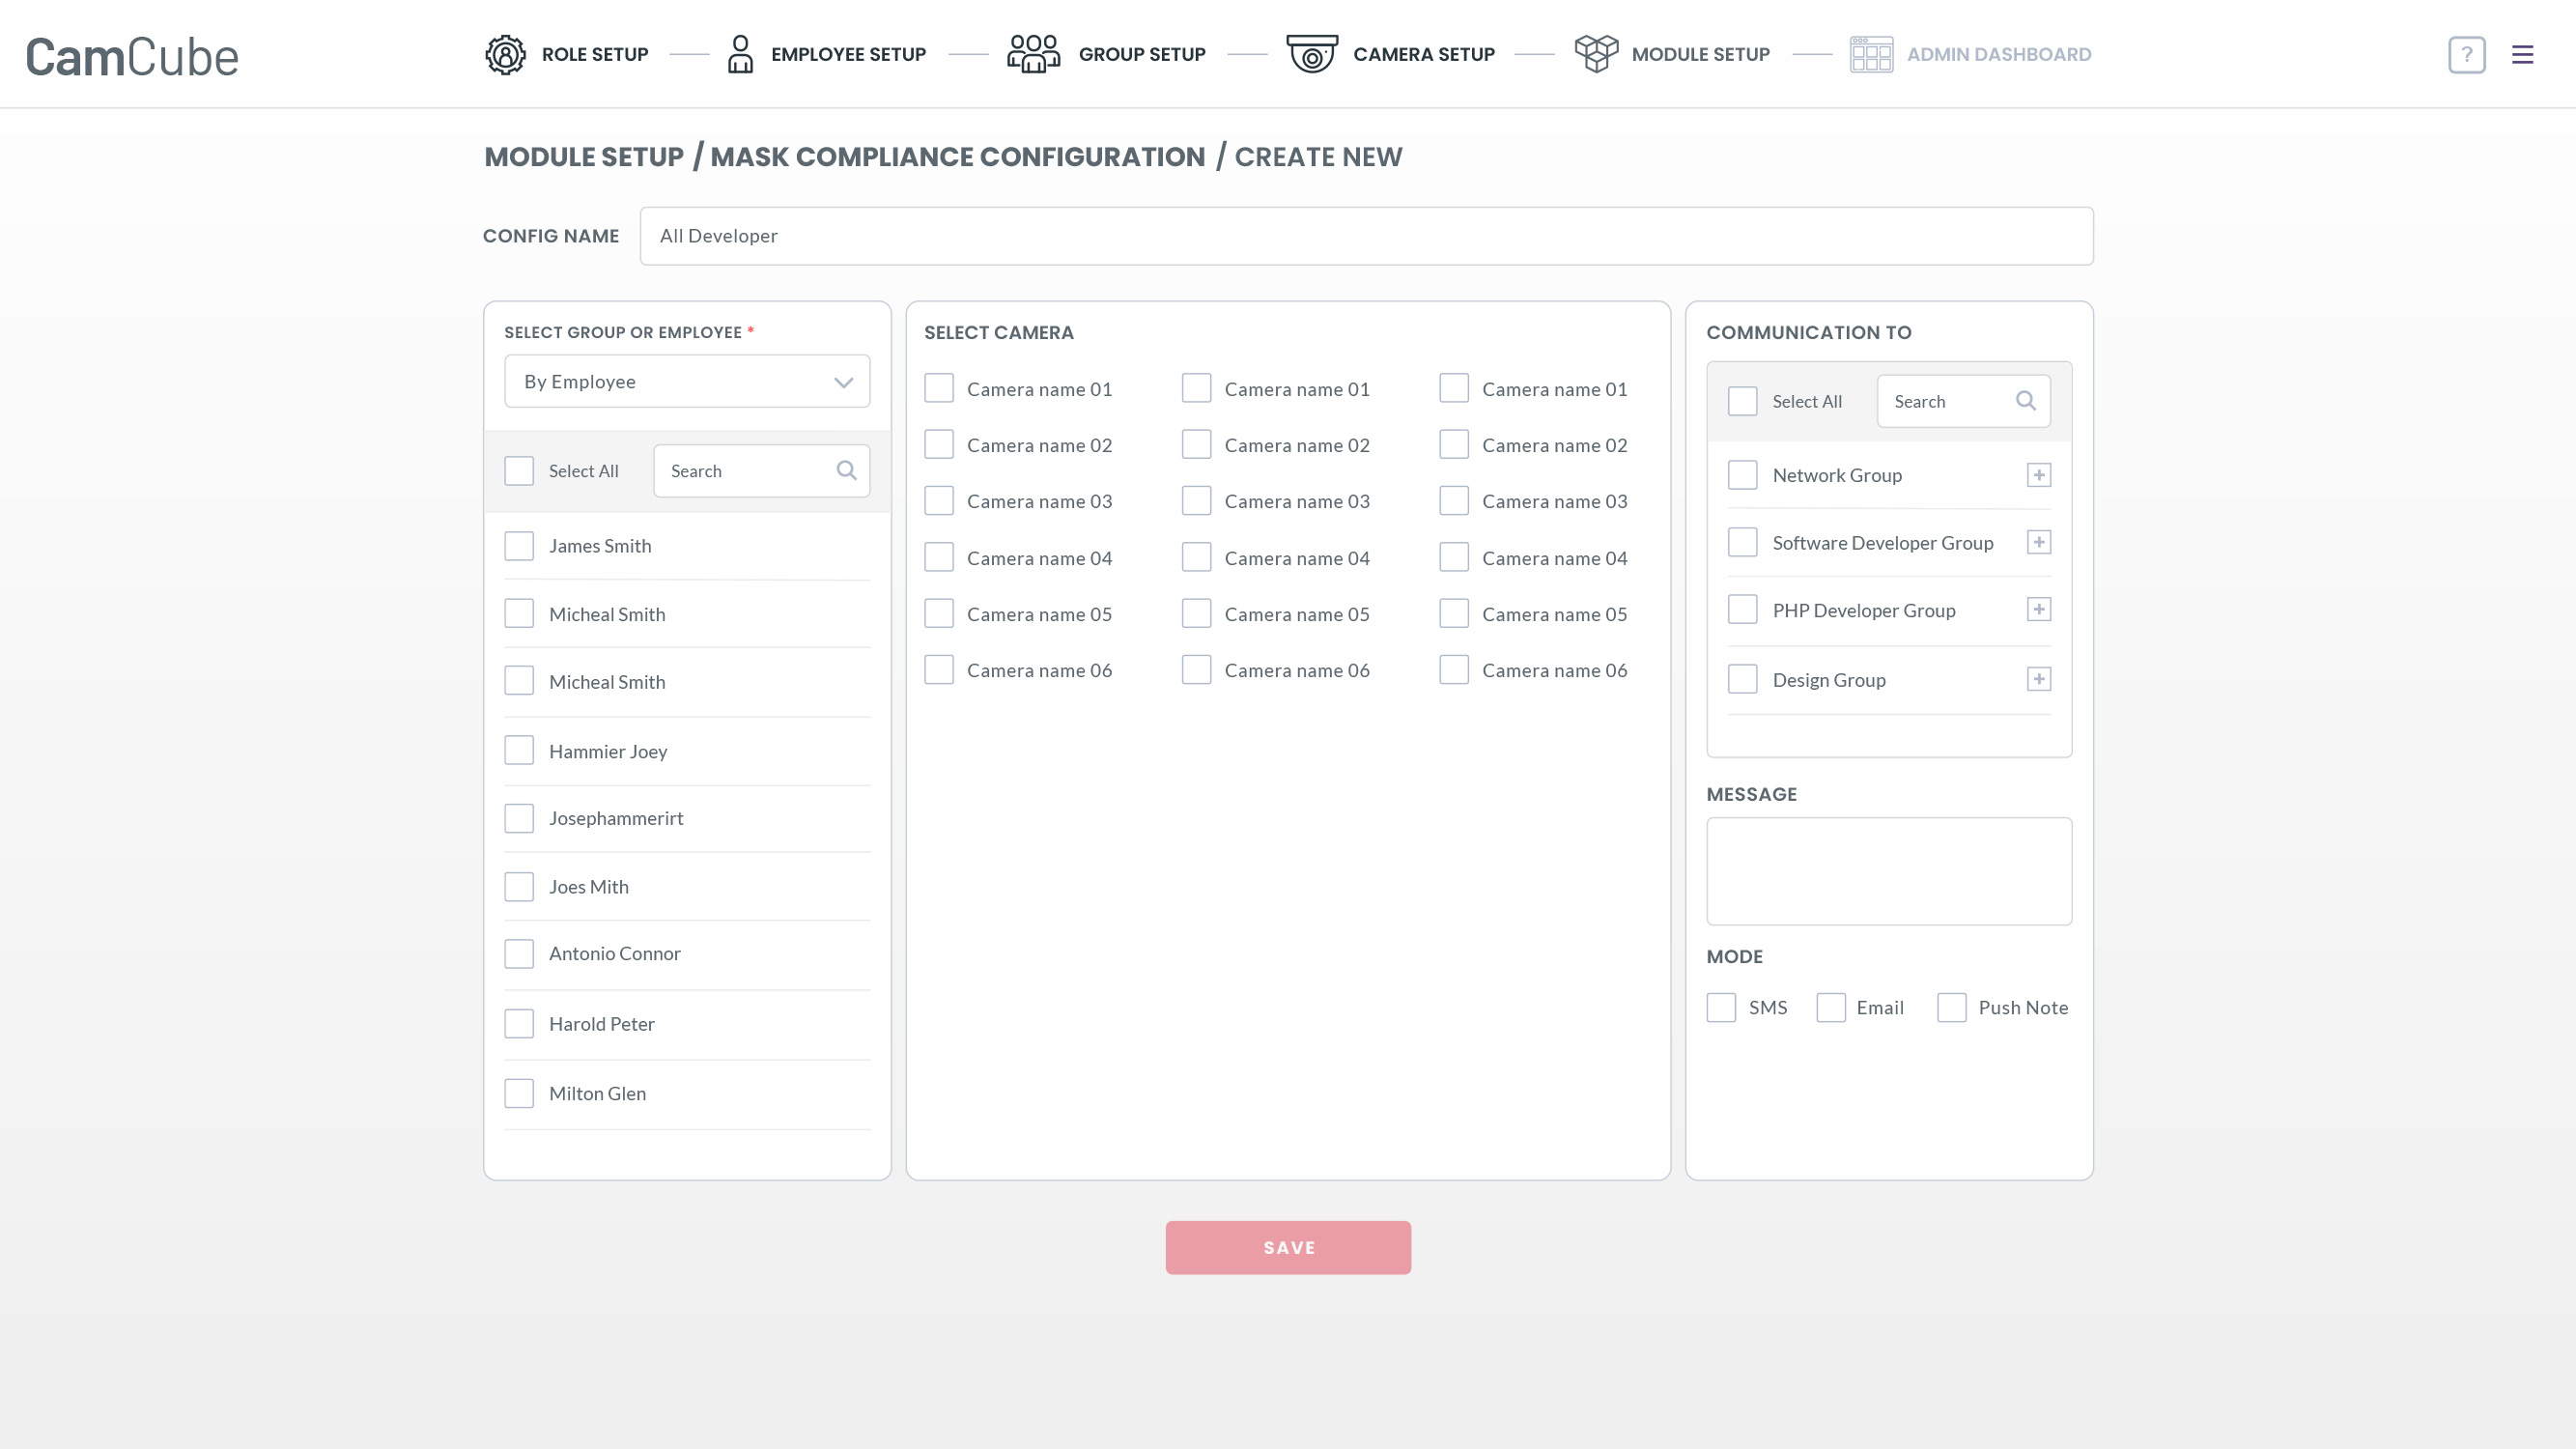Click the Module Setup cubes icon
The image size is (2576, 1449).
[x=1596, y=54]
